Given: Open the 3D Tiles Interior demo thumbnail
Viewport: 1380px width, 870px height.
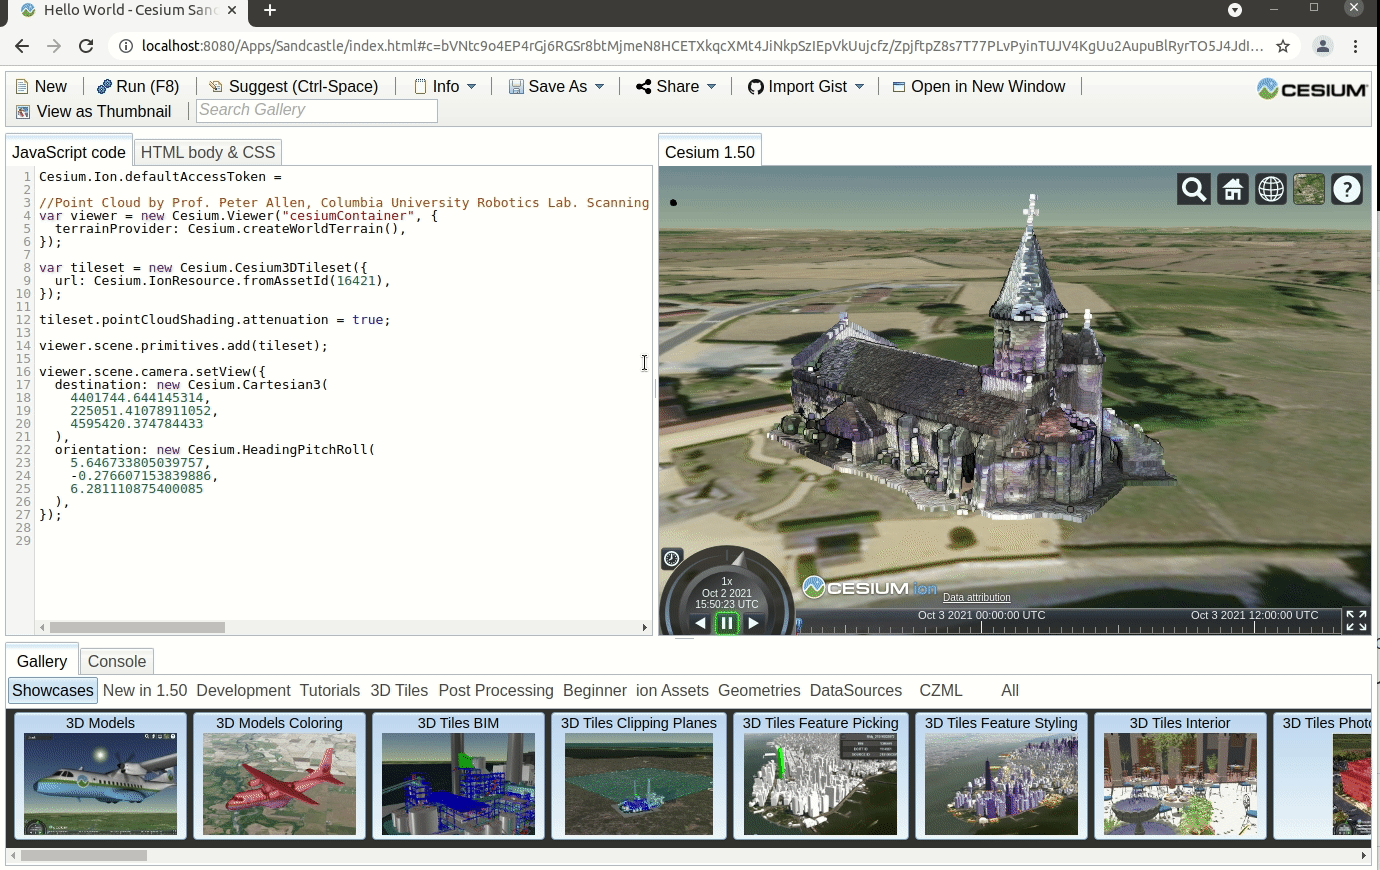Looking at the screenshot, I should (x=1180, y=776).
